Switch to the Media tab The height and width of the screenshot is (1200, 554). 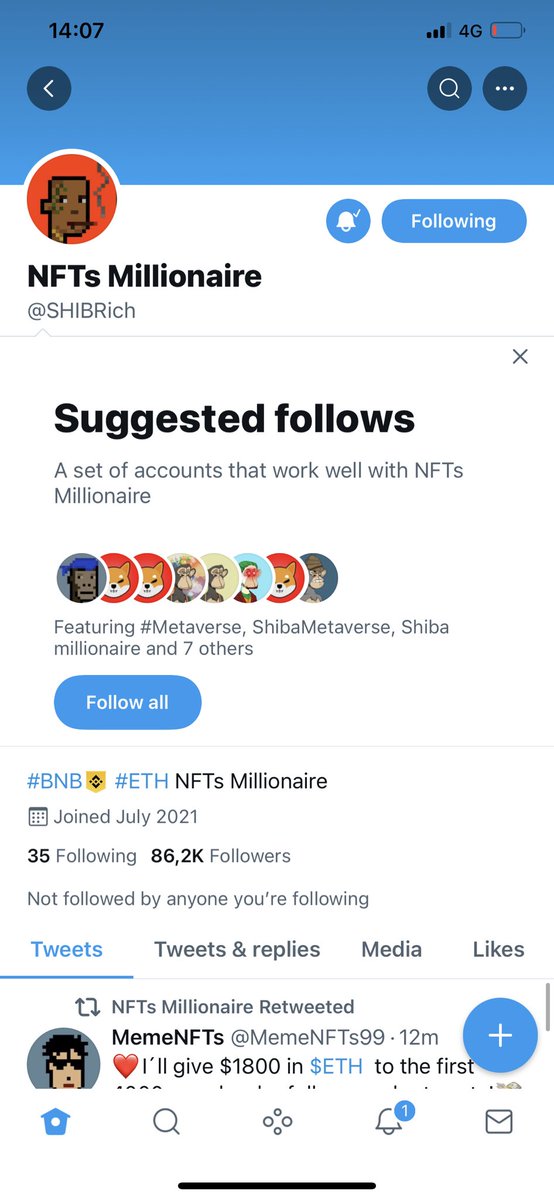click(x=391, y=949)
